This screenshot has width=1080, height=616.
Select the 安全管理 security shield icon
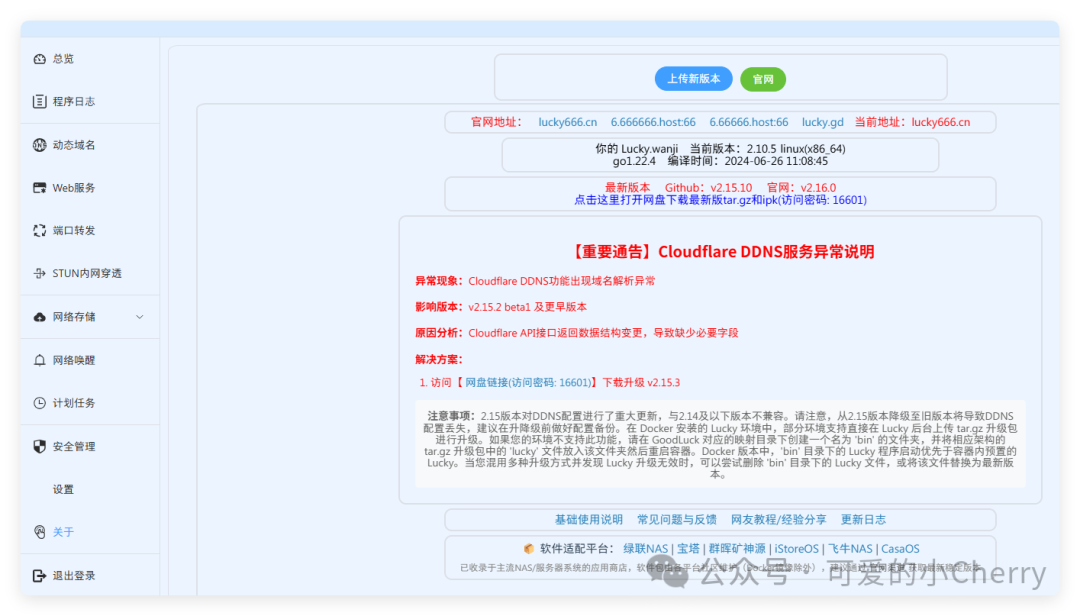pyautogui.click(x=38, y=446)
